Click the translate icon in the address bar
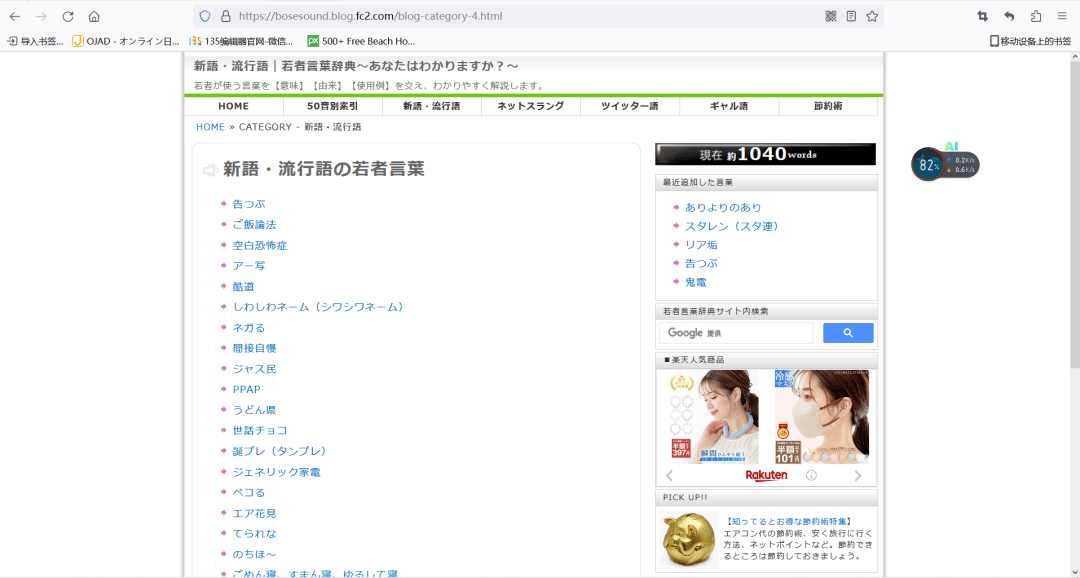The image size is (1080, 578). 831,16
